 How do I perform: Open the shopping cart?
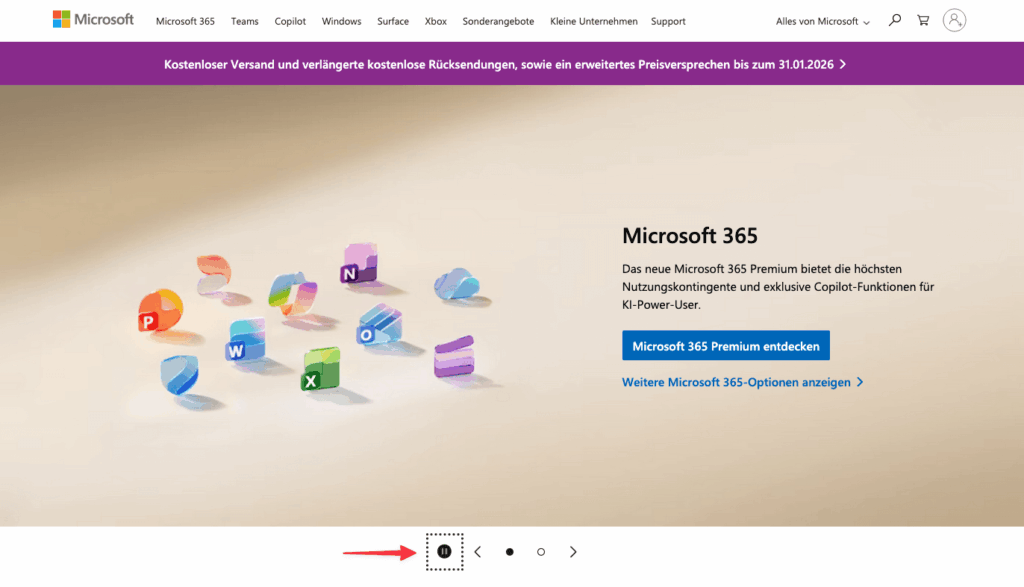pos(922,20)
